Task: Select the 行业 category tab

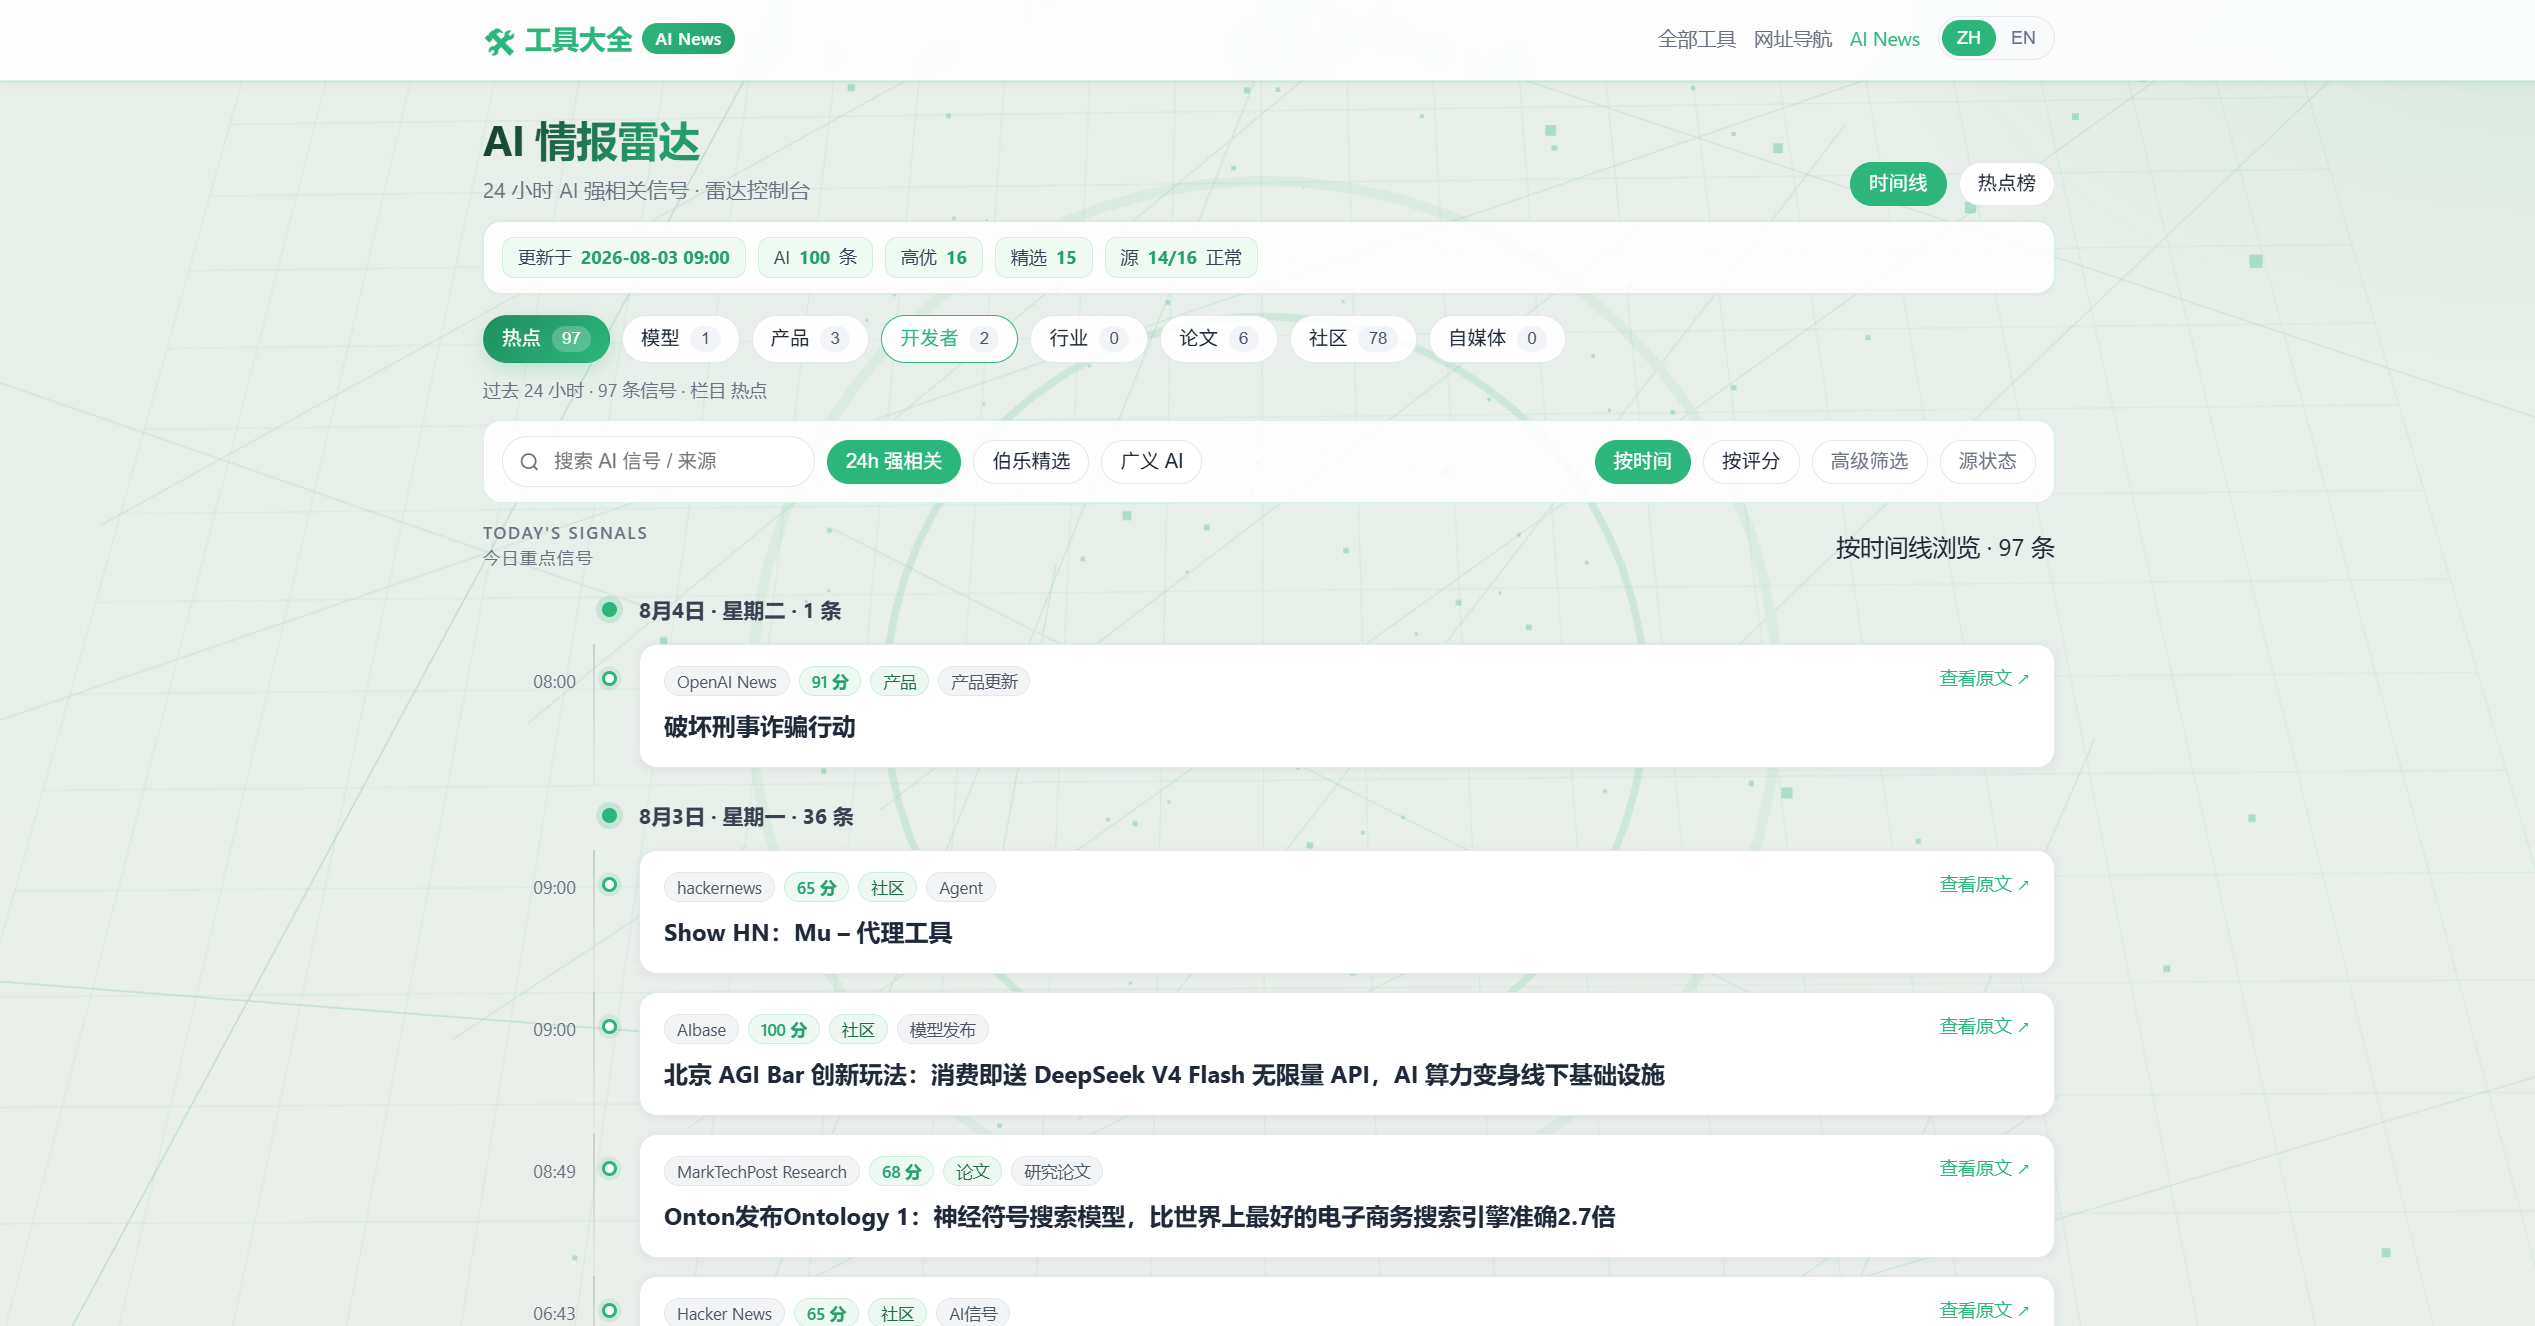Action: click(x=1088, y=339)
